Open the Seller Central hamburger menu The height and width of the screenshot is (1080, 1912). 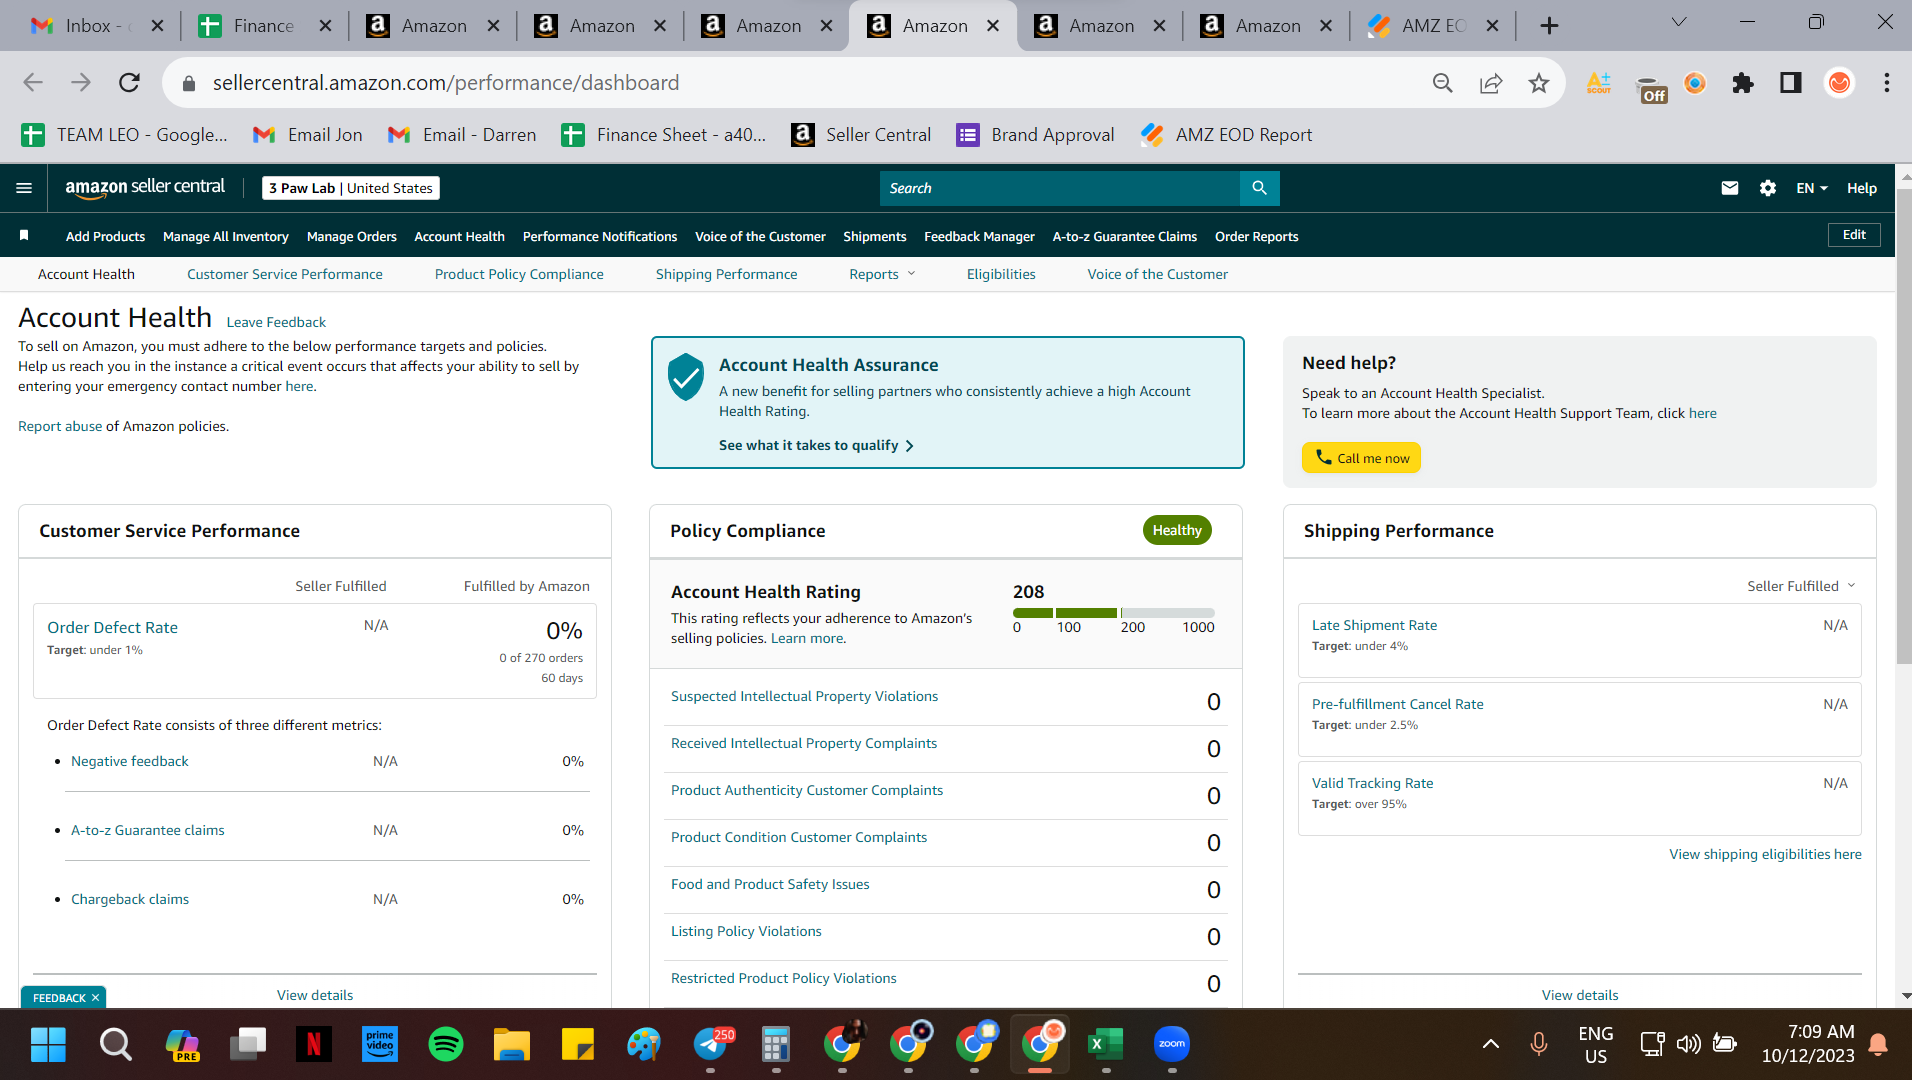(x=24, y=188)
